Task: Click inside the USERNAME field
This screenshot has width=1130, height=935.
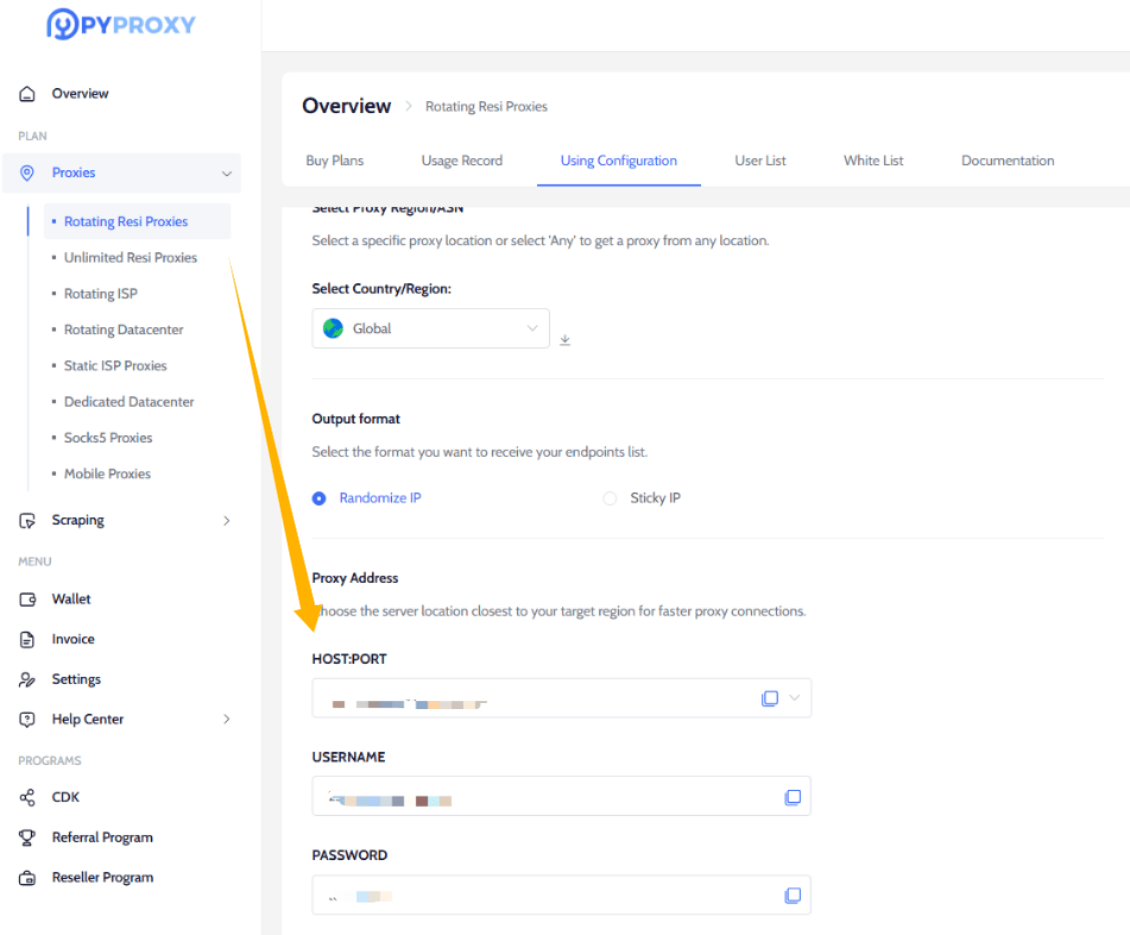Action: (540, 797)
